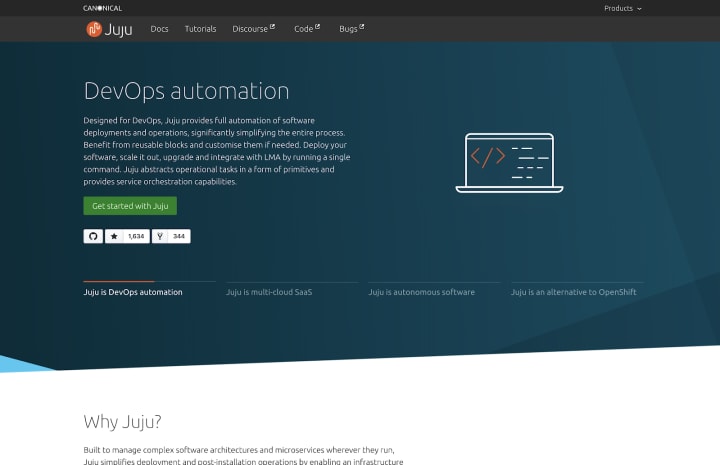720x465 pixels.
Task: Switch to Juju is an alternative to OpenShift tab
Action: tap(574, 292)
